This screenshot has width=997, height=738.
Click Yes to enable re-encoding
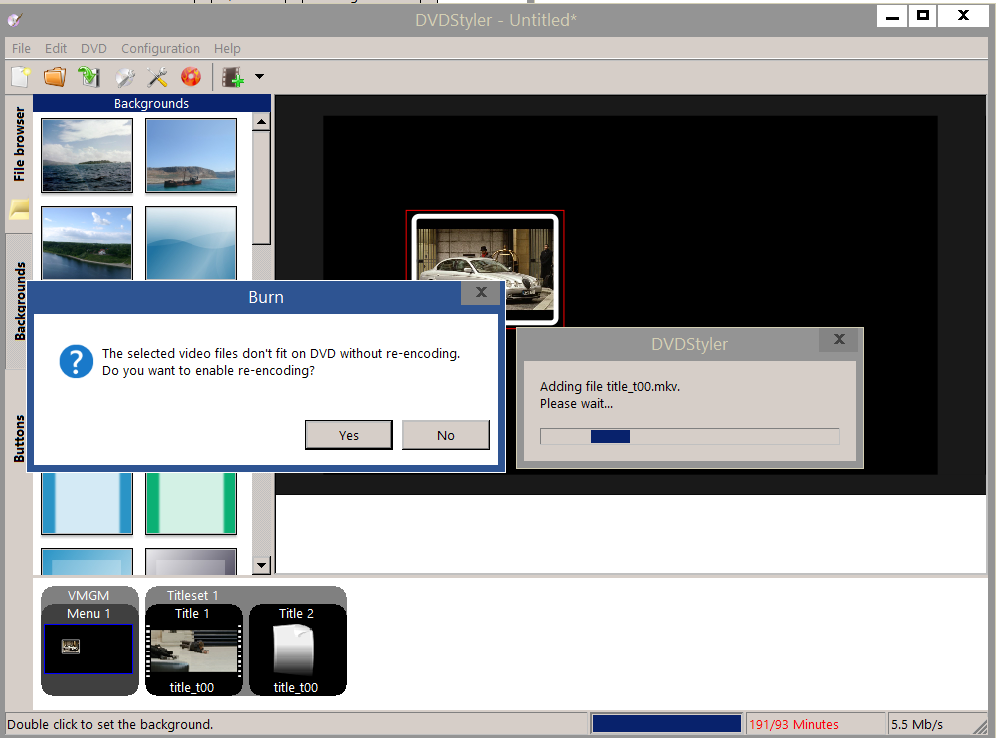pos(348,435)
